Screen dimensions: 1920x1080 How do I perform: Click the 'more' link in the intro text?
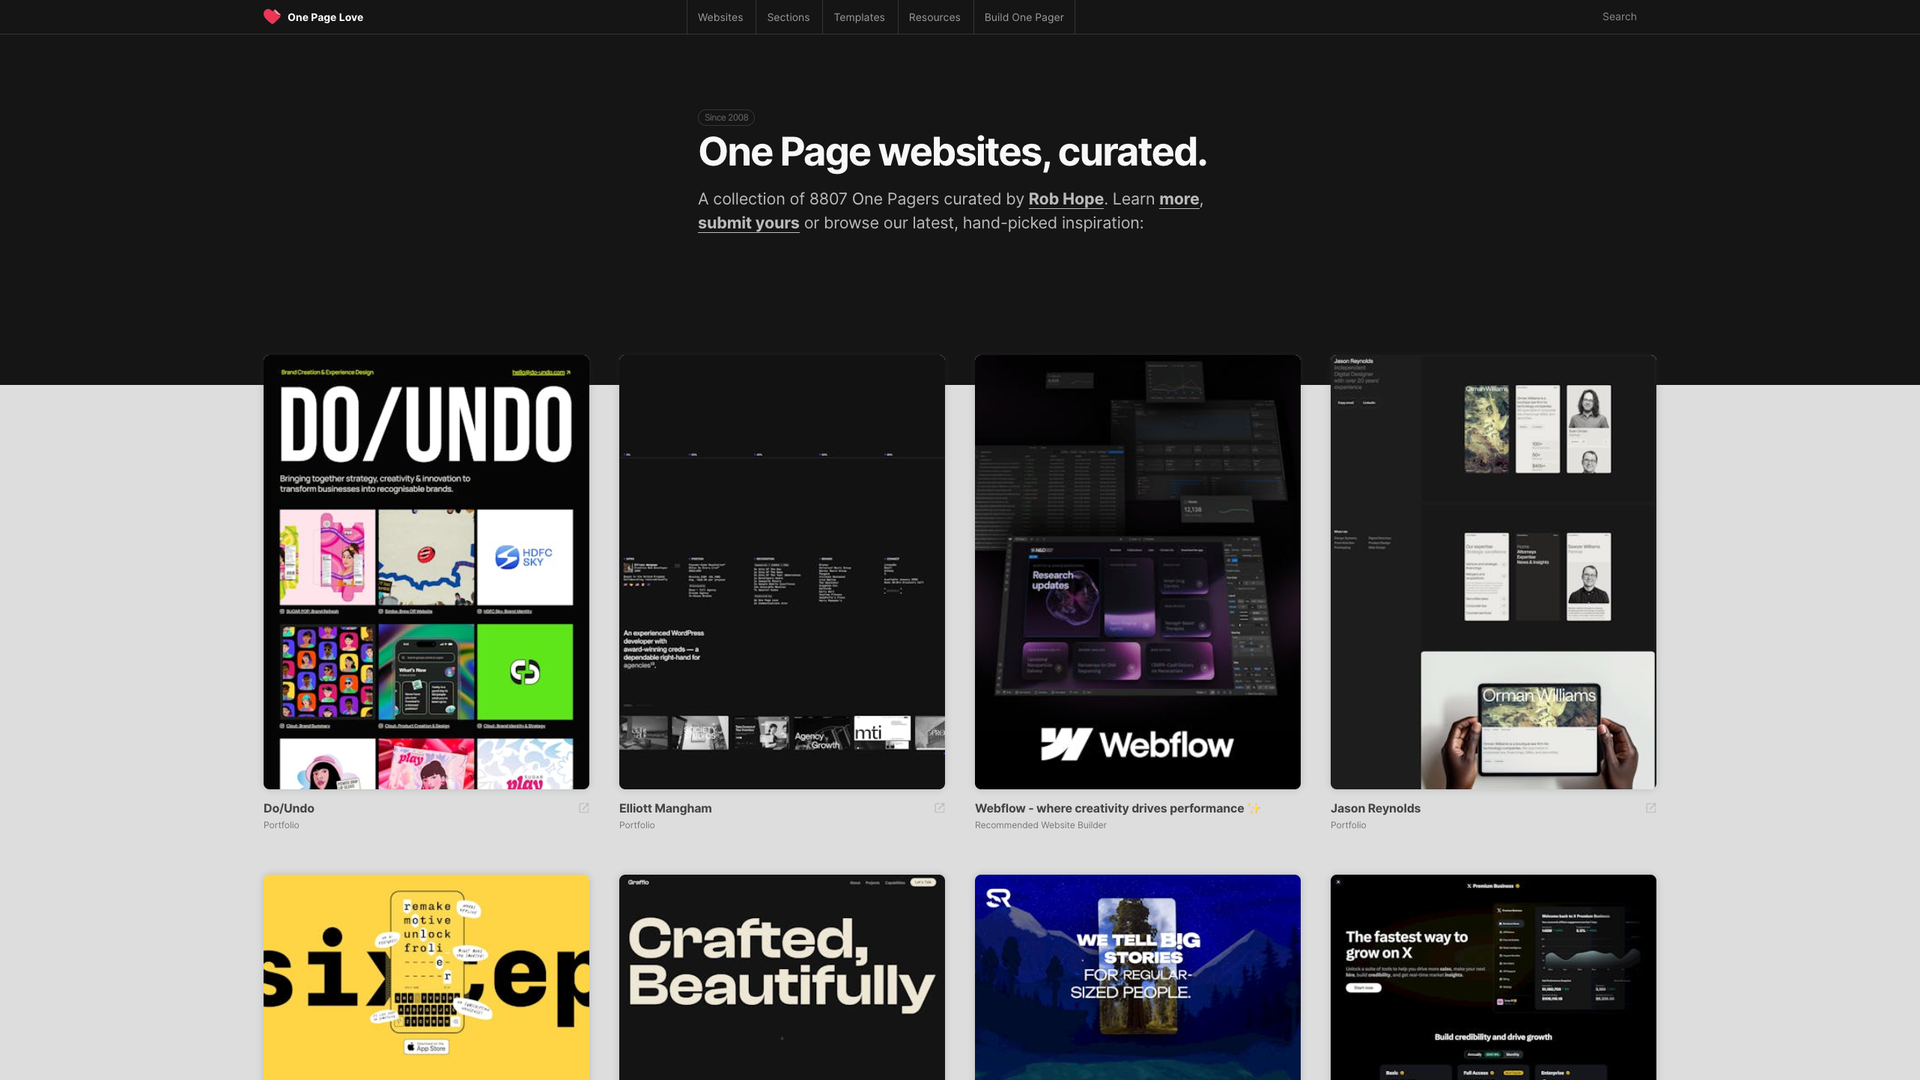click(1179, 199)
